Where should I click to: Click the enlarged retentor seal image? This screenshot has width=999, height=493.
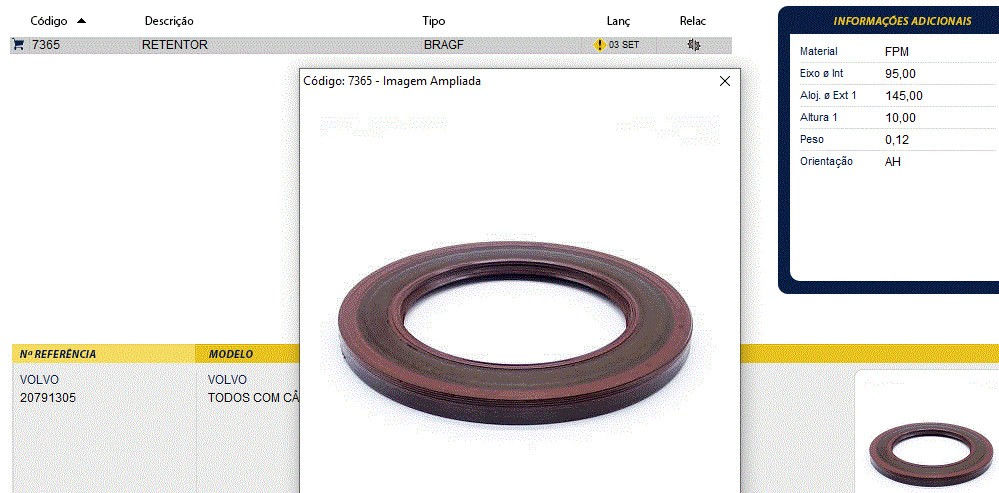(516, 332)
